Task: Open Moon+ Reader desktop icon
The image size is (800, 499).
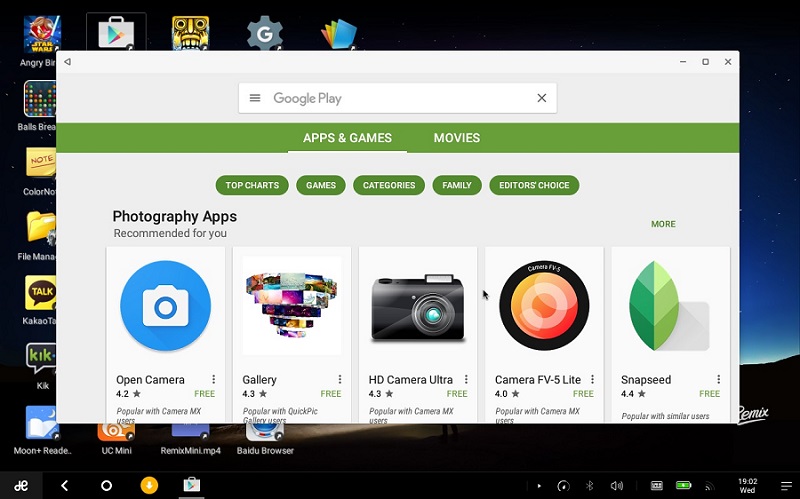Action: (42, 422)
